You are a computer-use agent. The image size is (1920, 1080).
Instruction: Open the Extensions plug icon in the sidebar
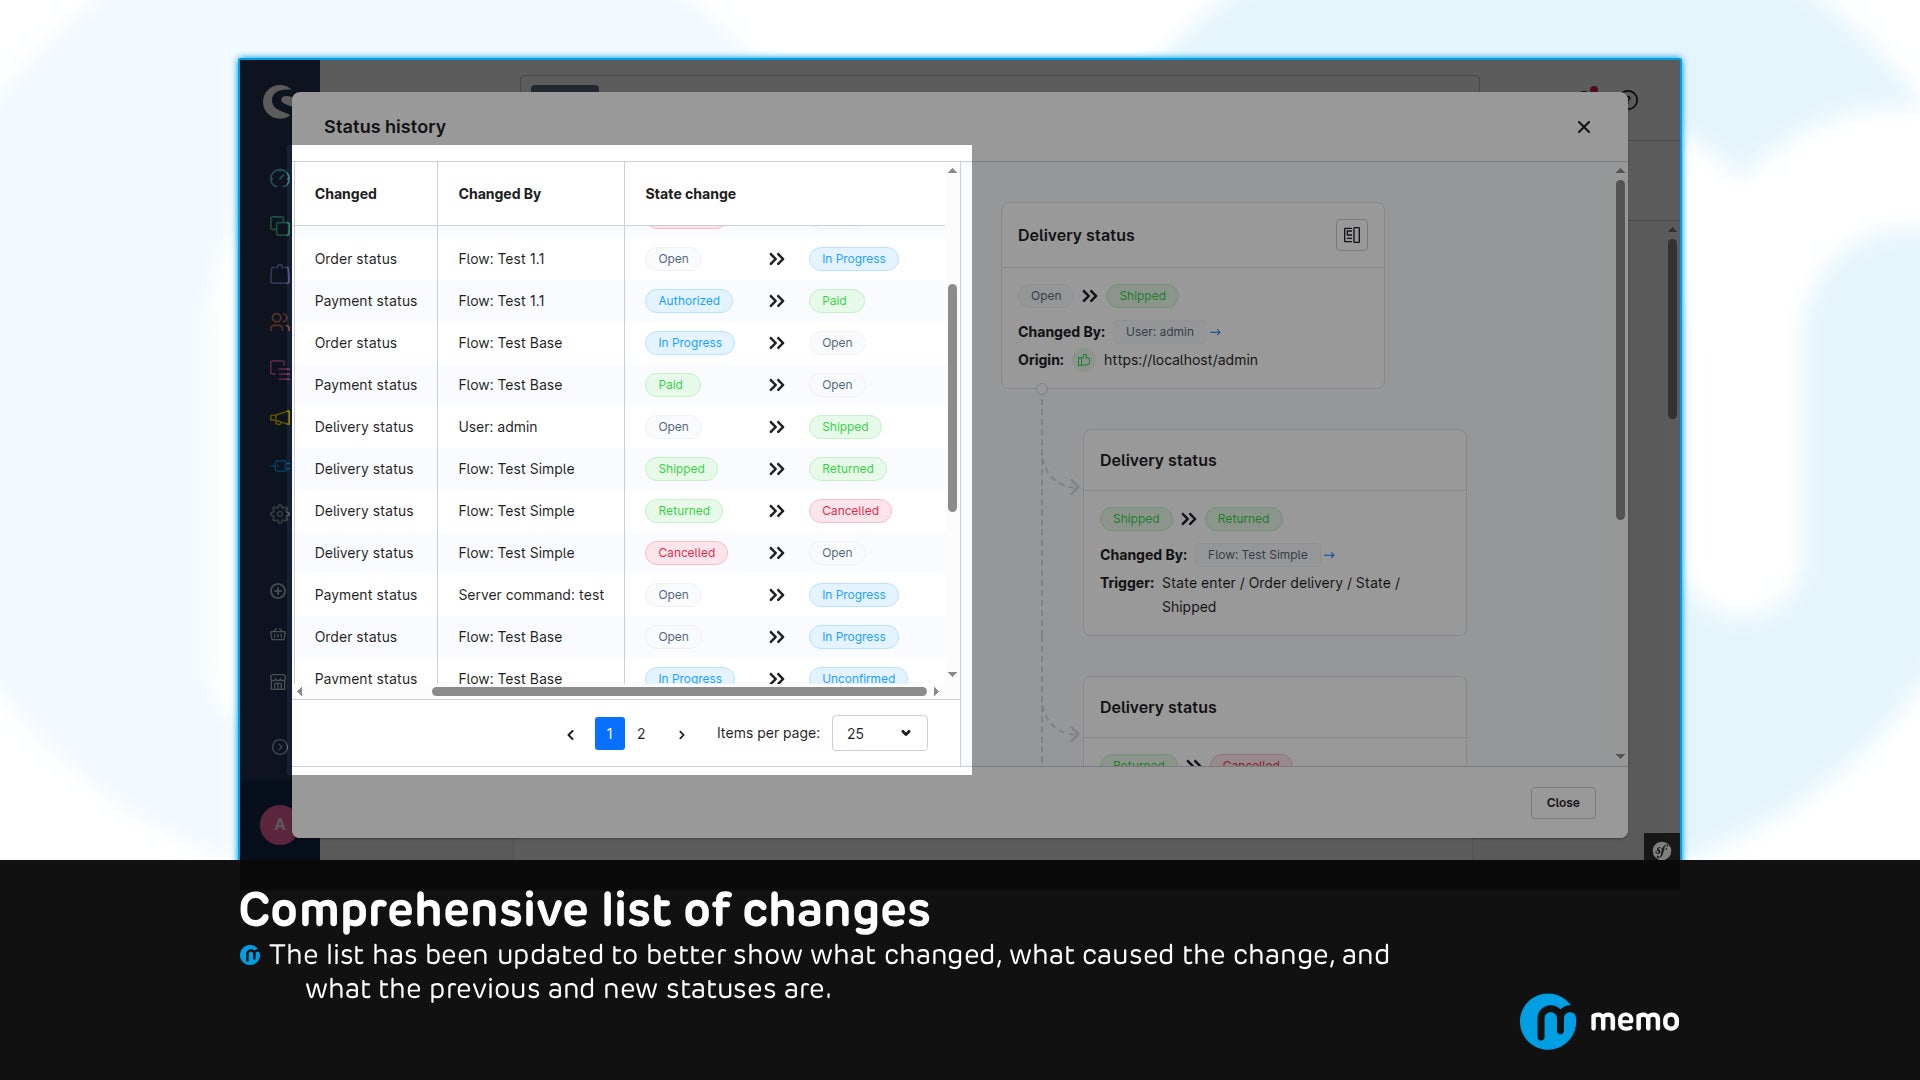(x=280, y=466)
